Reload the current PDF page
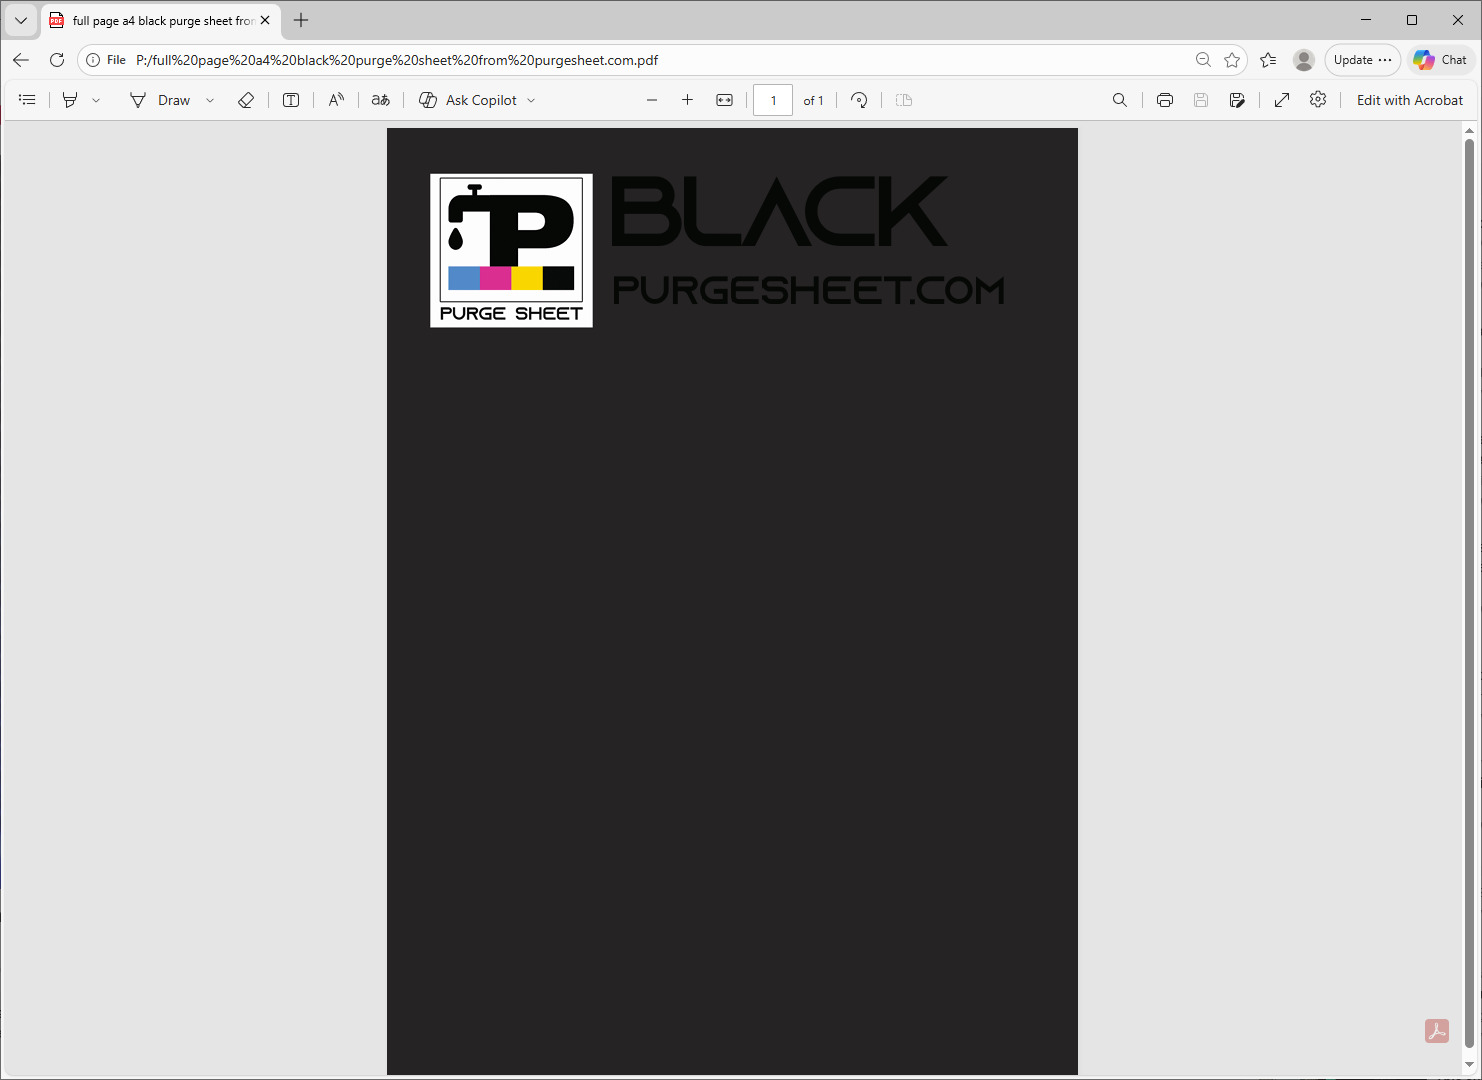This screenshot has height=1080, width=1482. (x=57, y=60)
